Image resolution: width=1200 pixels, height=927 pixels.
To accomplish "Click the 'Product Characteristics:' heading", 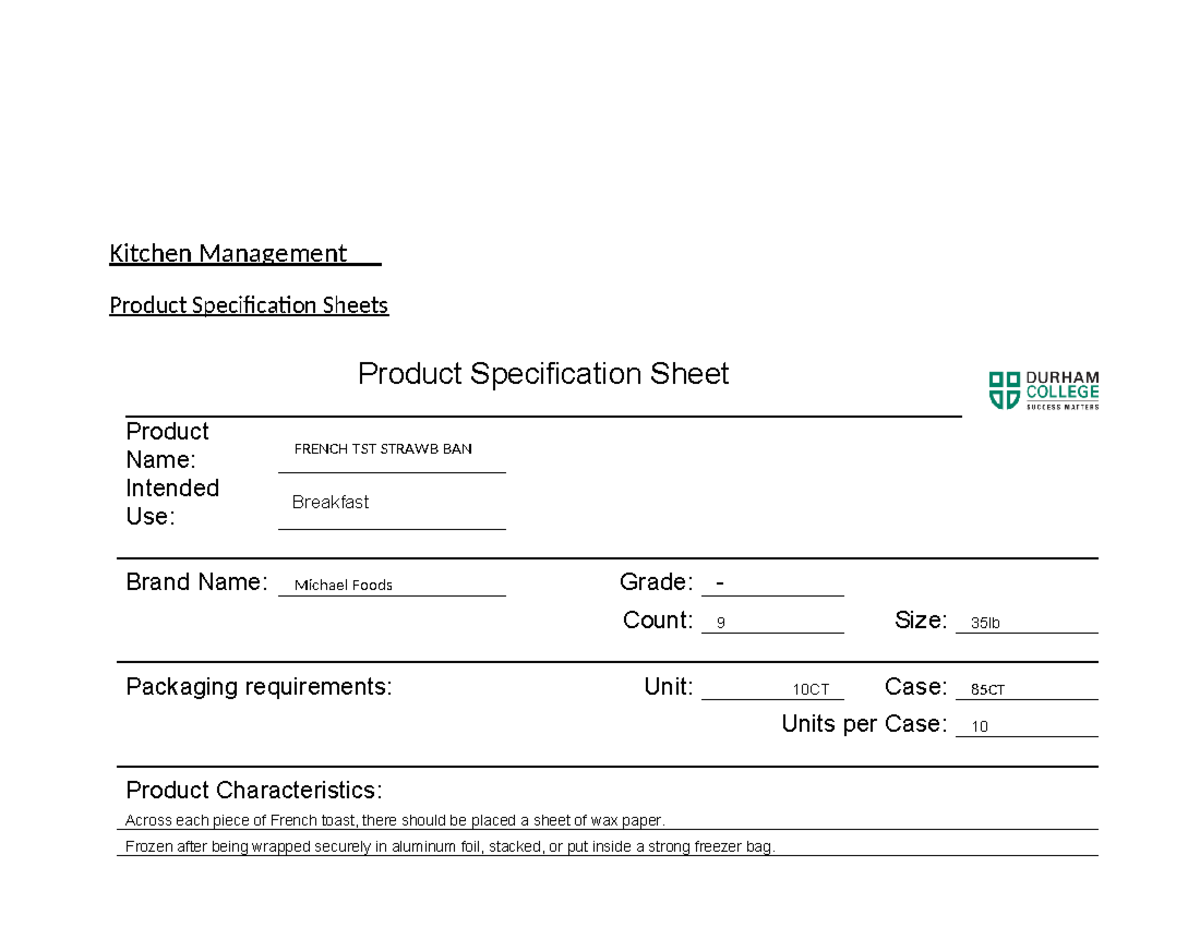I will (x=253, y=790).
